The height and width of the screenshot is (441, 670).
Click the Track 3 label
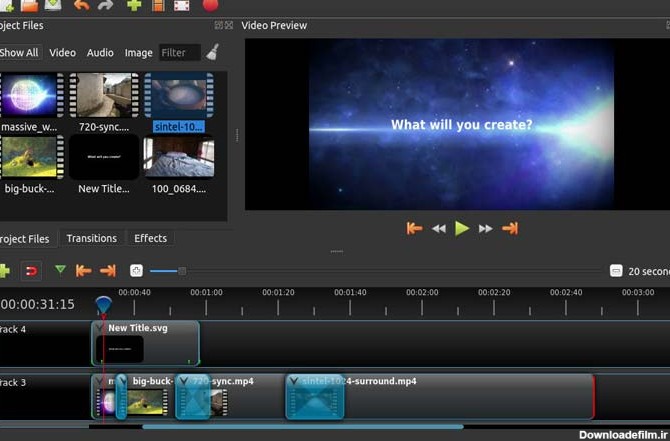click(13, 382)
